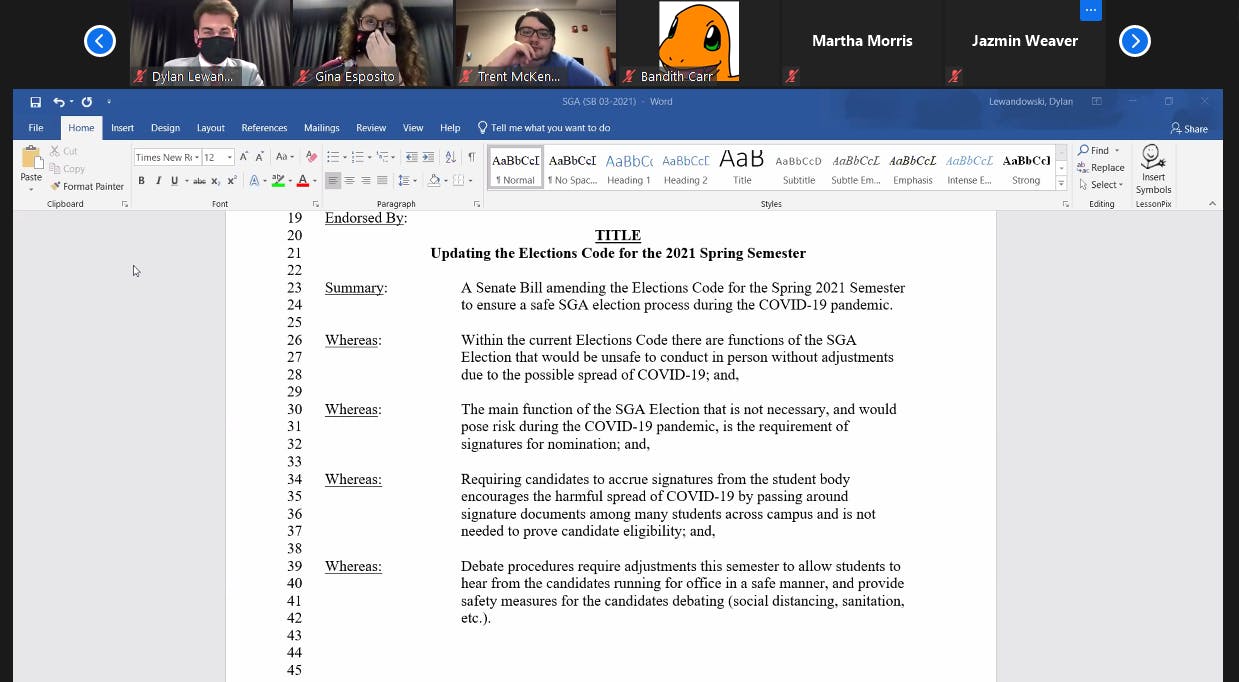This screenshot has height=682, width=1239.
Task: Open the font color picker arrow
Action: 313,181
